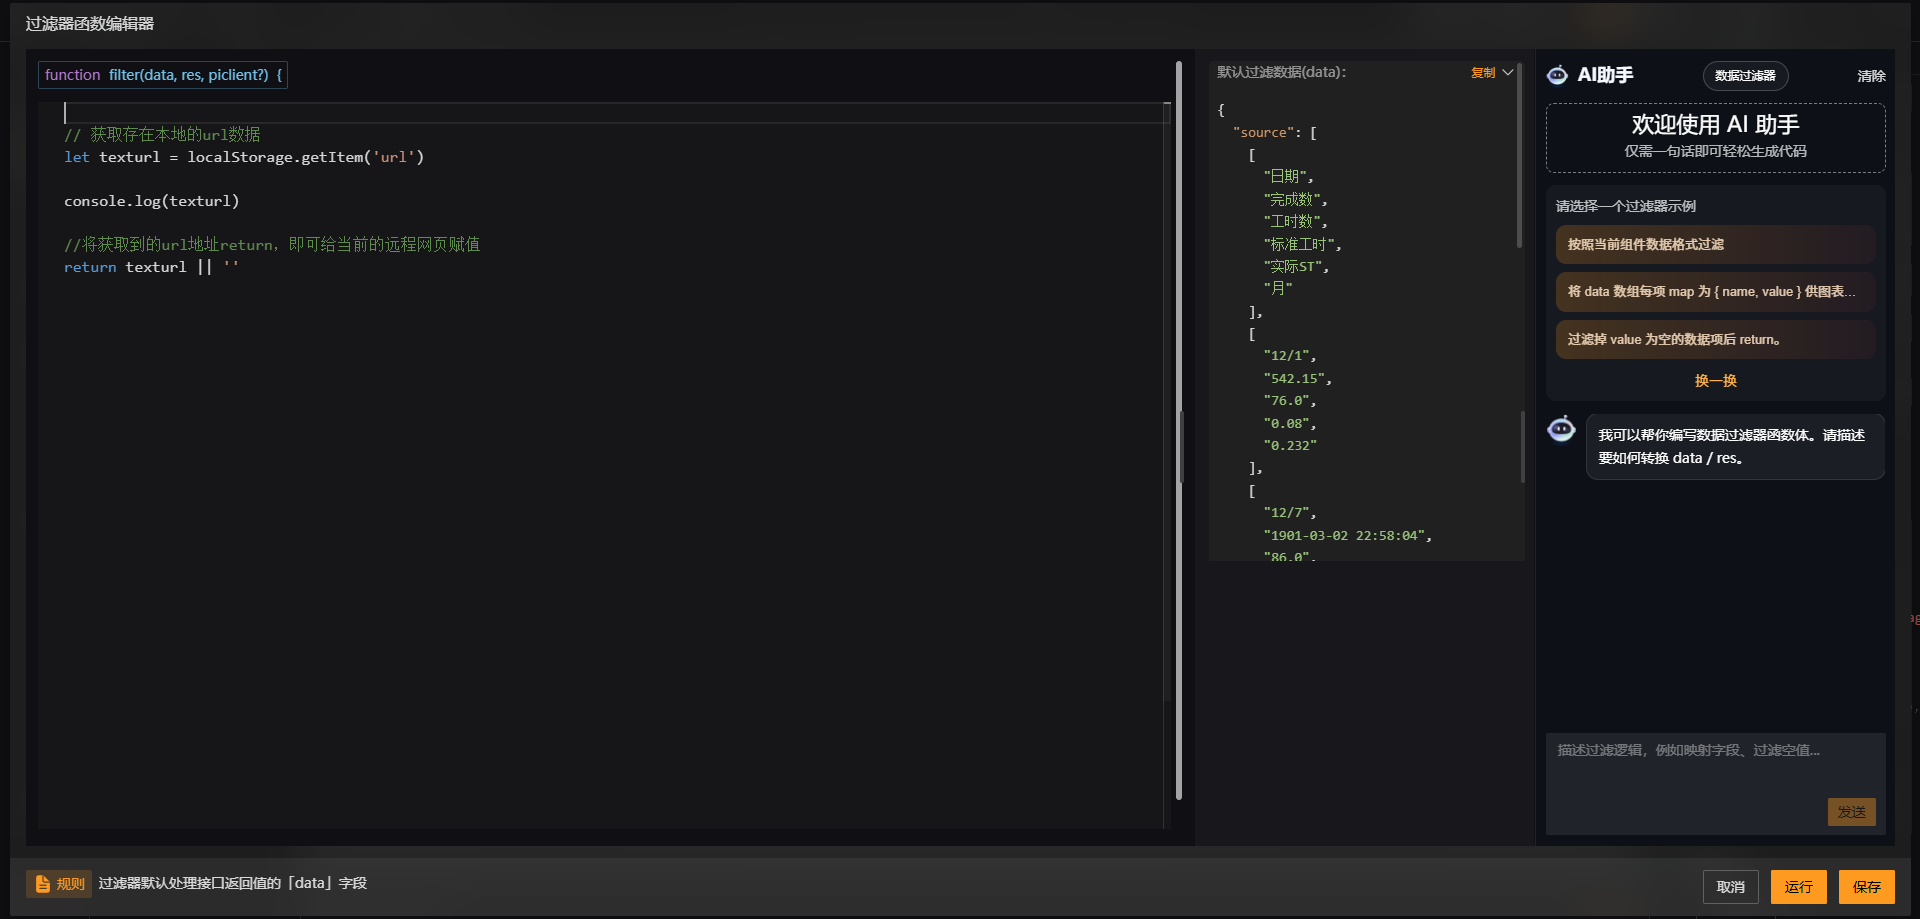Click the "542.15" value in data
This screenshot has width=1920, height=919.
tap(1293, 379)
